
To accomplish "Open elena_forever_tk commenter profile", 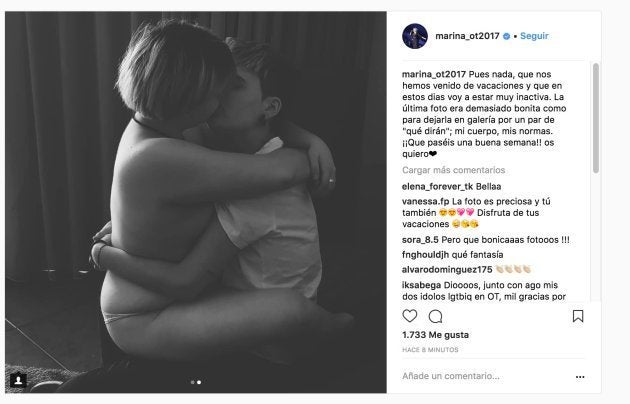I will (x=438, y=187).
